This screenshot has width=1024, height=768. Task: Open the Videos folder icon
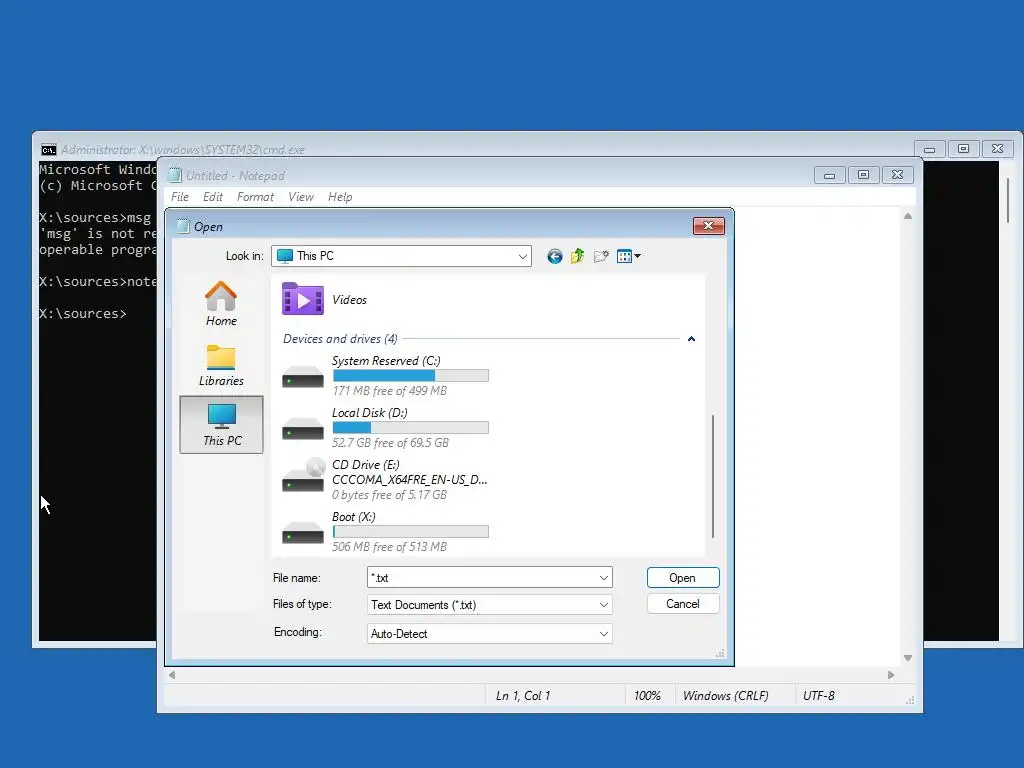[302, 299]
